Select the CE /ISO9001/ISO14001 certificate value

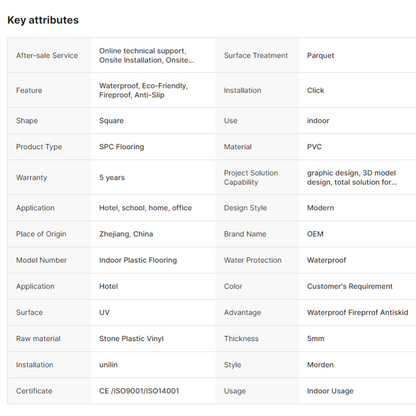pos(139,391)
